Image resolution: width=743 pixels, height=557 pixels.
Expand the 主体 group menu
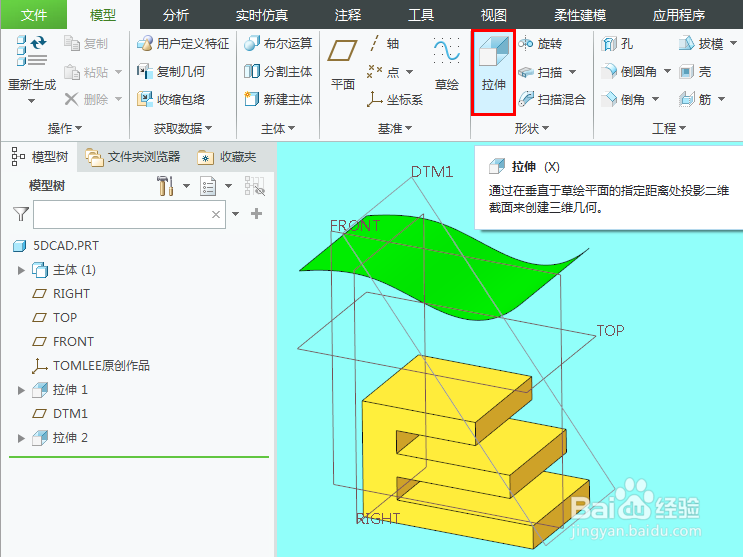click(x=278, y=128)
